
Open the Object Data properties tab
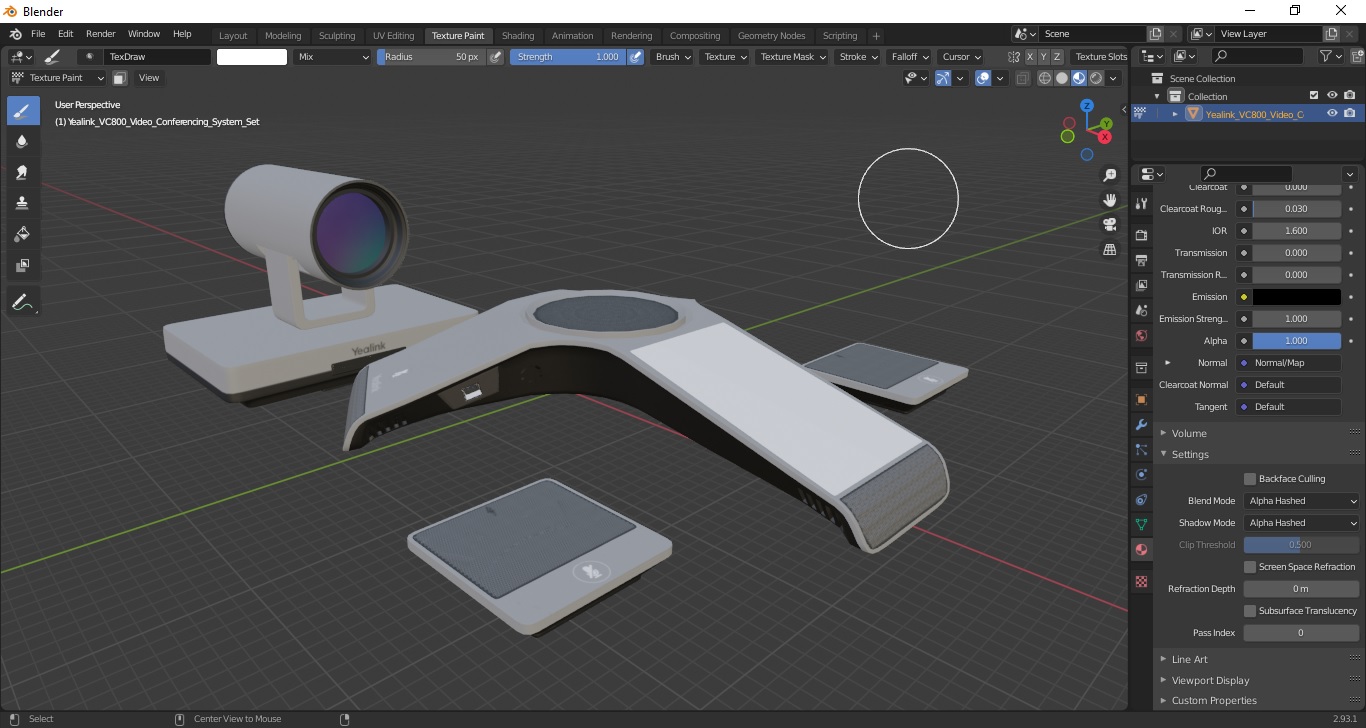1141,524
